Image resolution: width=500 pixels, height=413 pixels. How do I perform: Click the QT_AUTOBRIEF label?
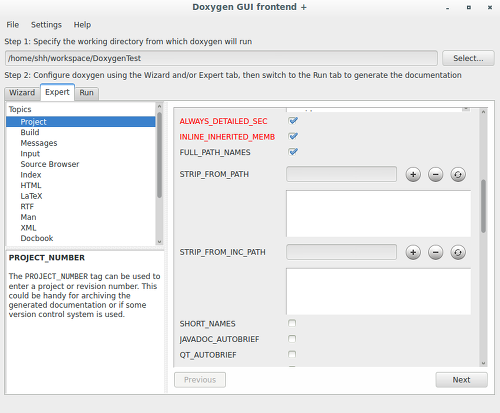(208, 355)
